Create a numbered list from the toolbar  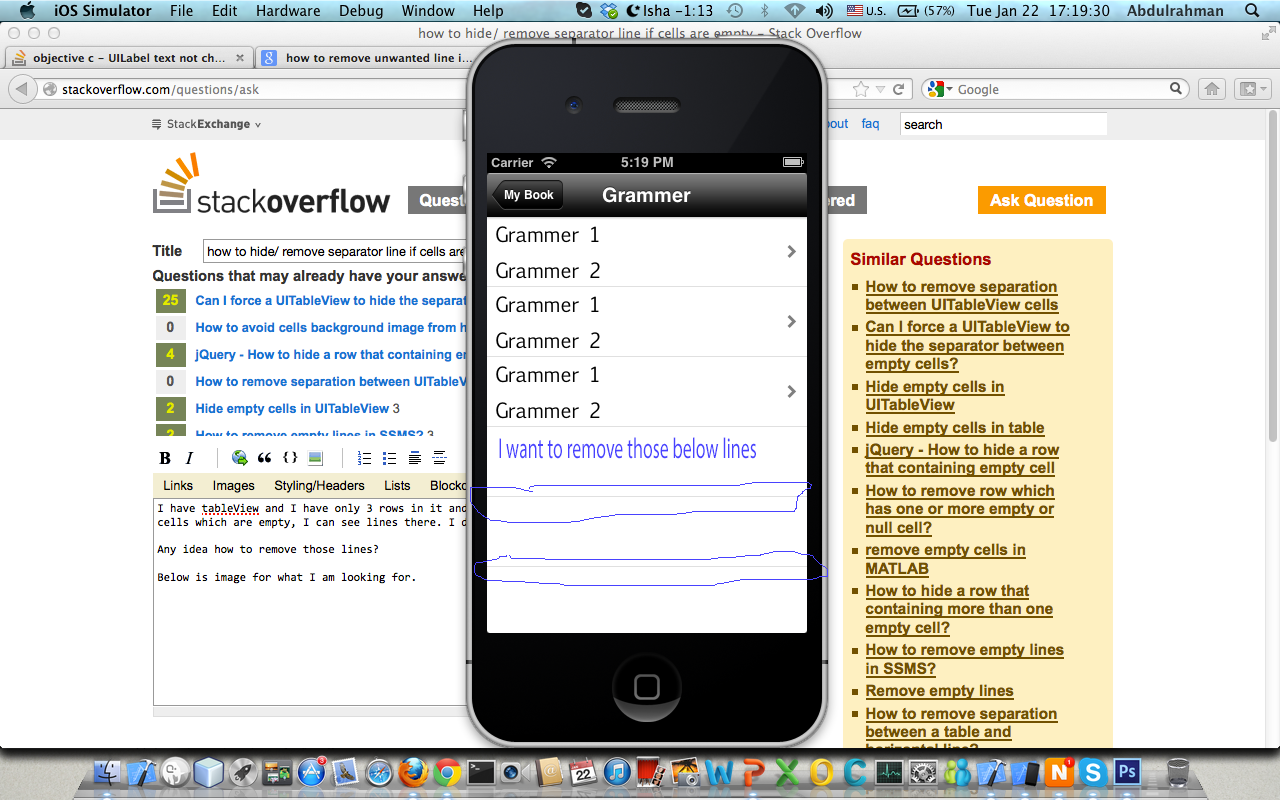(x=365, y=458)
